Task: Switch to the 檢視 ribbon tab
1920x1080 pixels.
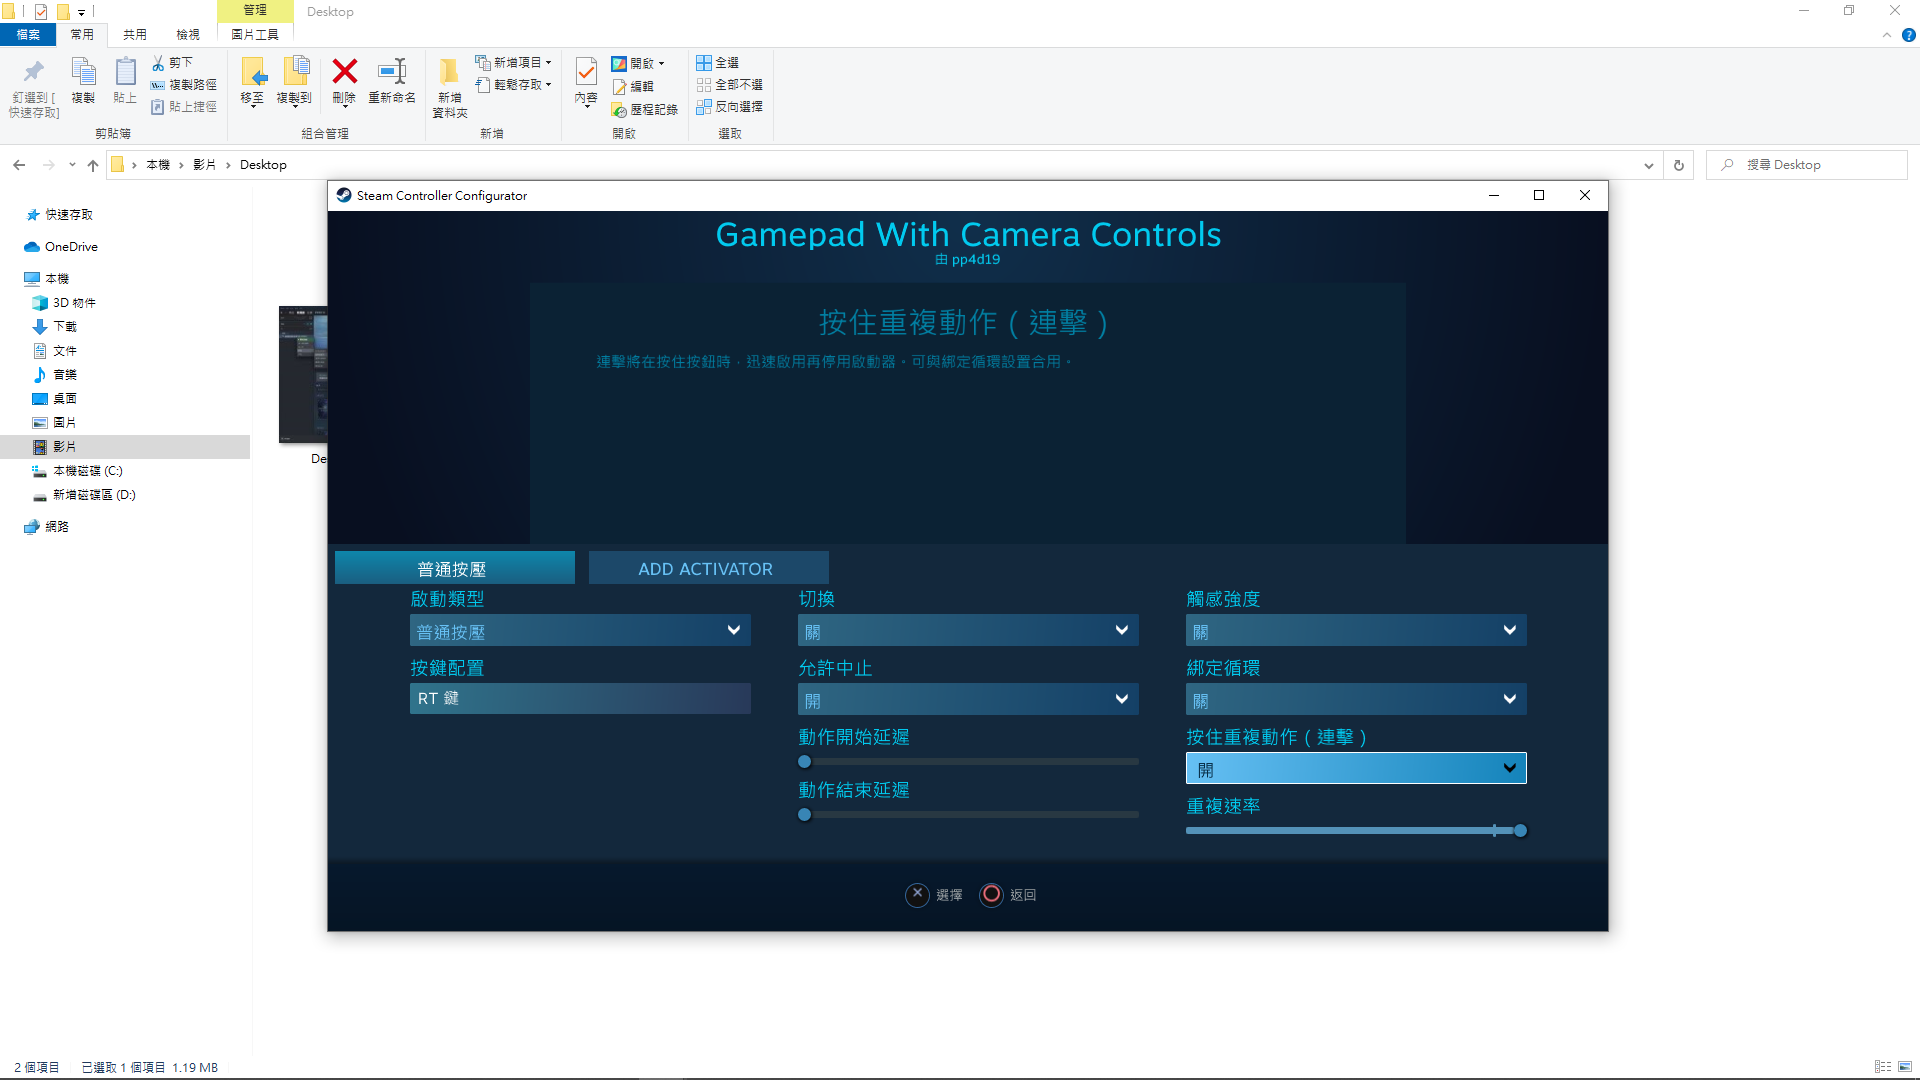Action: pyautogui.click(x=188, y=35)
